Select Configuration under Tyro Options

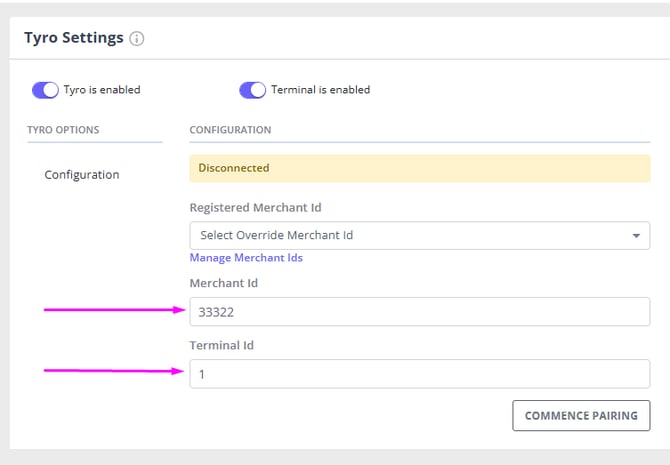coord(82,175)
